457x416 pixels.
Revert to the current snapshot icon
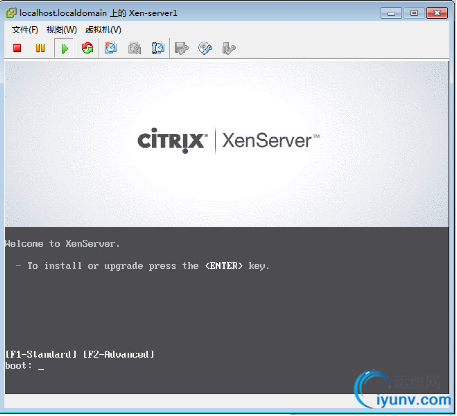[x=134, y=48]
